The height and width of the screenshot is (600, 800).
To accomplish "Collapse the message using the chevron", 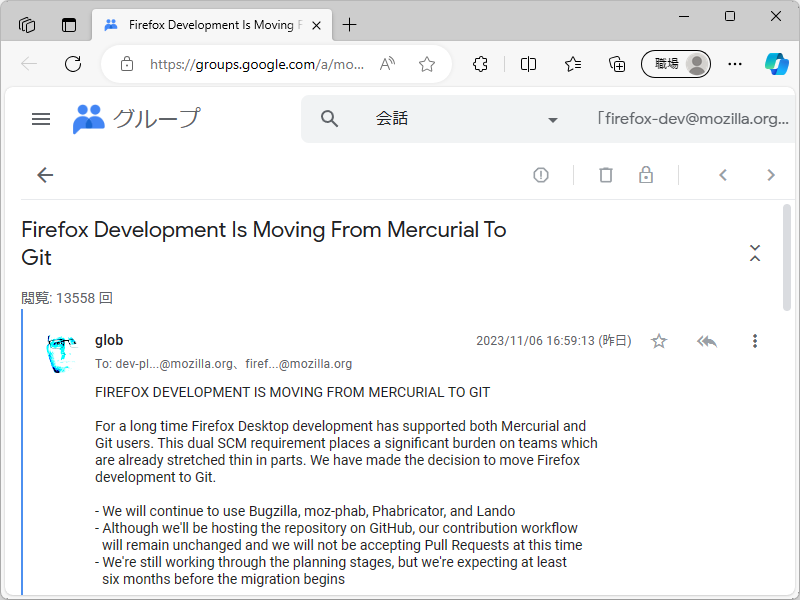I will pyautogui.click(x=755, y=253).
